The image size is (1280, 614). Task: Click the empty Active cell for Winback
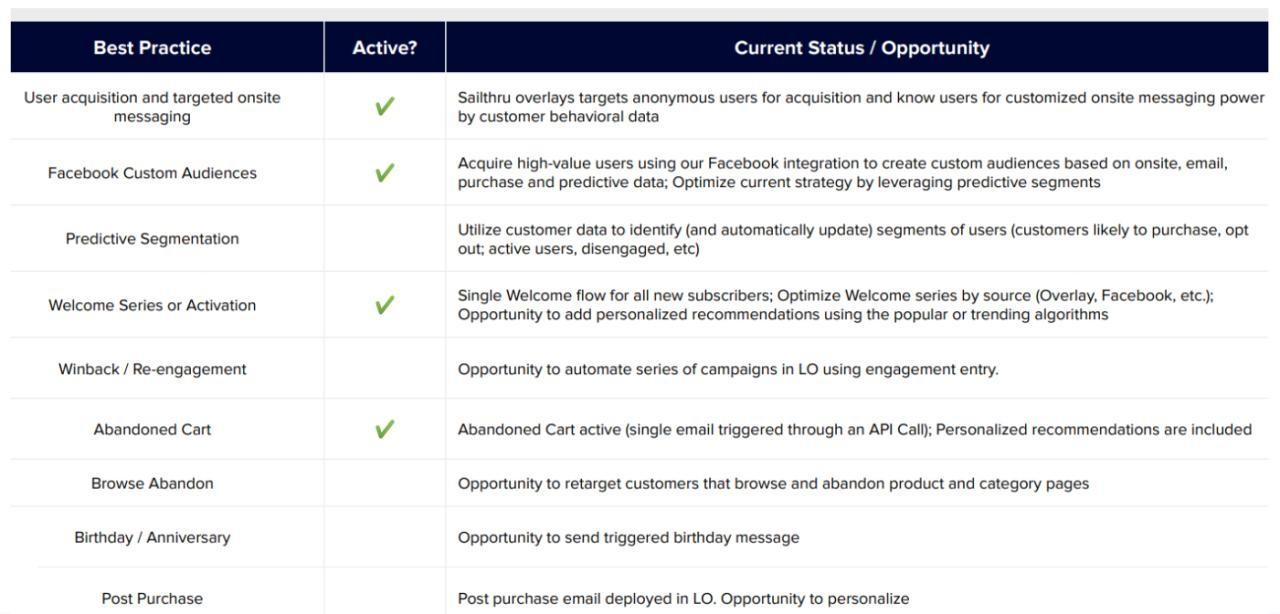click(x=384, y=369)
